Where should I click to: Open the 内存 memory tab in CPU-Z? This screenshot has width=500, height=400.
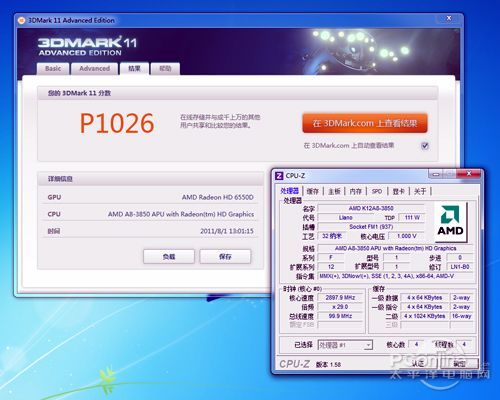(356, 191)
